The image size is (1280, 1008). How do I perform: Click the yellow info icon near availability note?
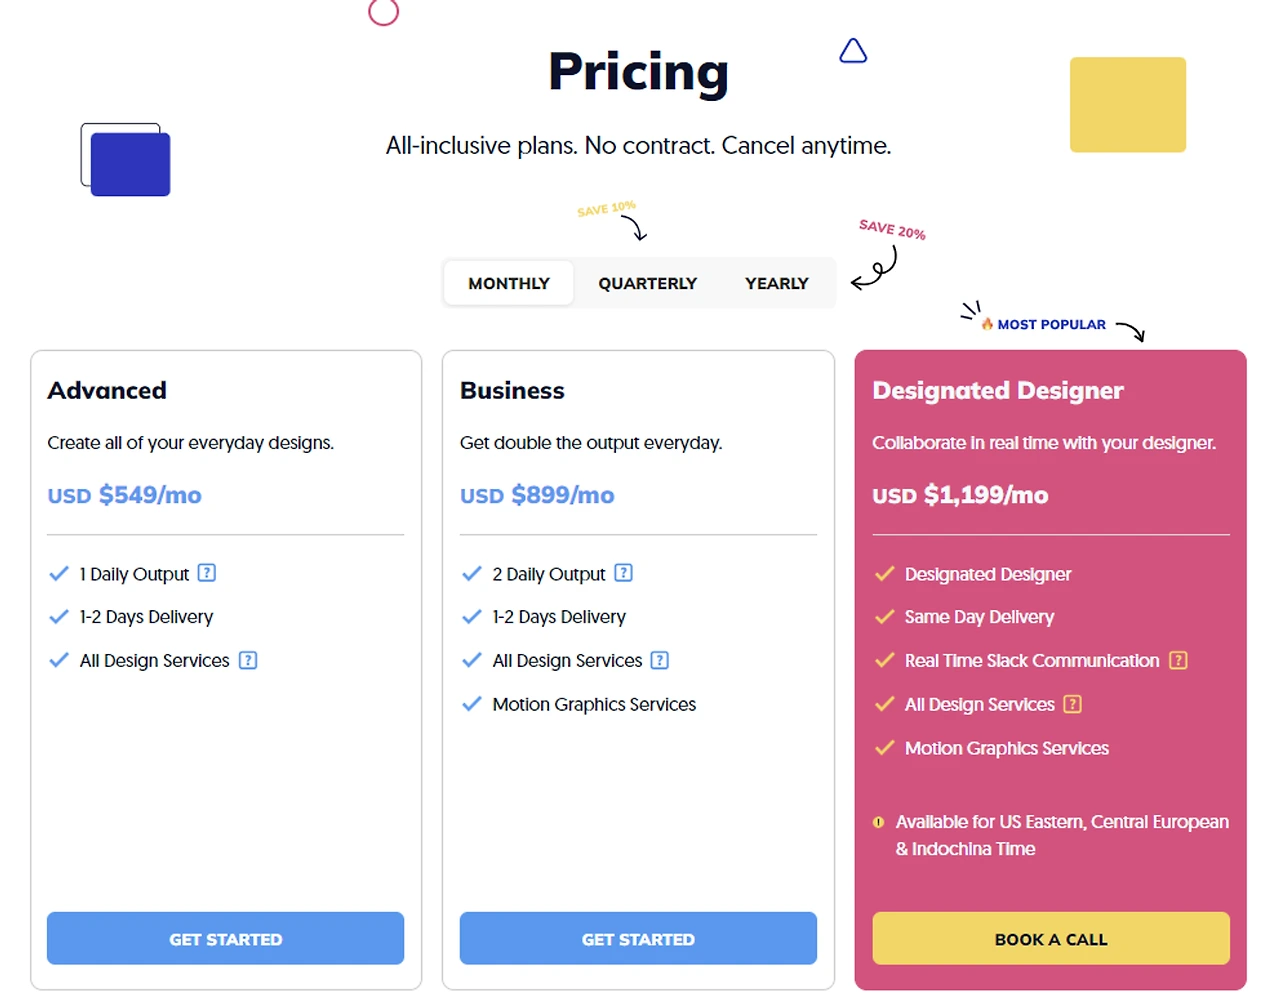click(x=878, y=822)
